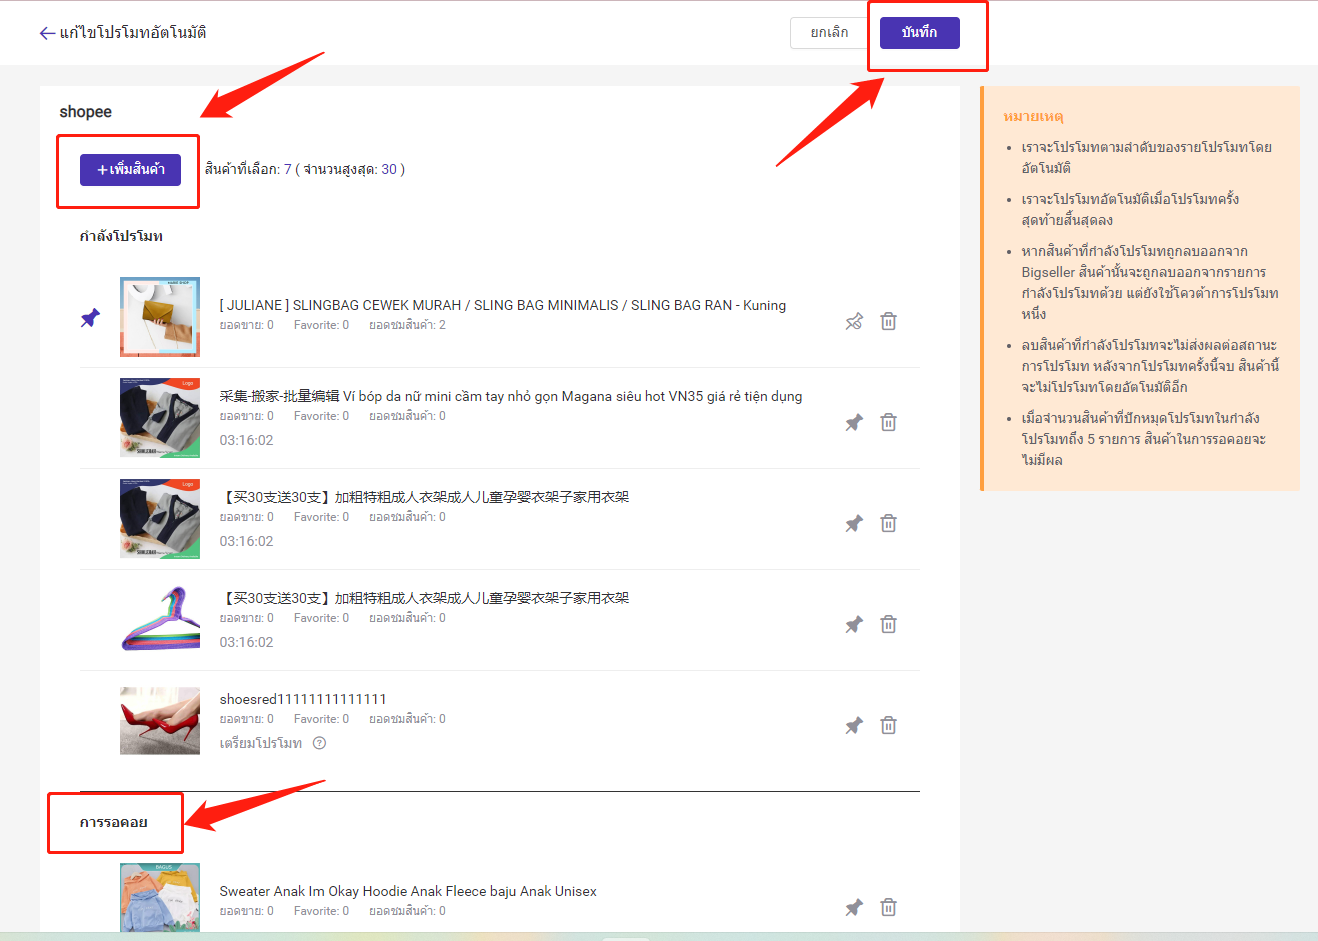Screen dimensions: 1318x941
Task: Delete the shoesred11111111111111 product
Action: tap(888, 726)
